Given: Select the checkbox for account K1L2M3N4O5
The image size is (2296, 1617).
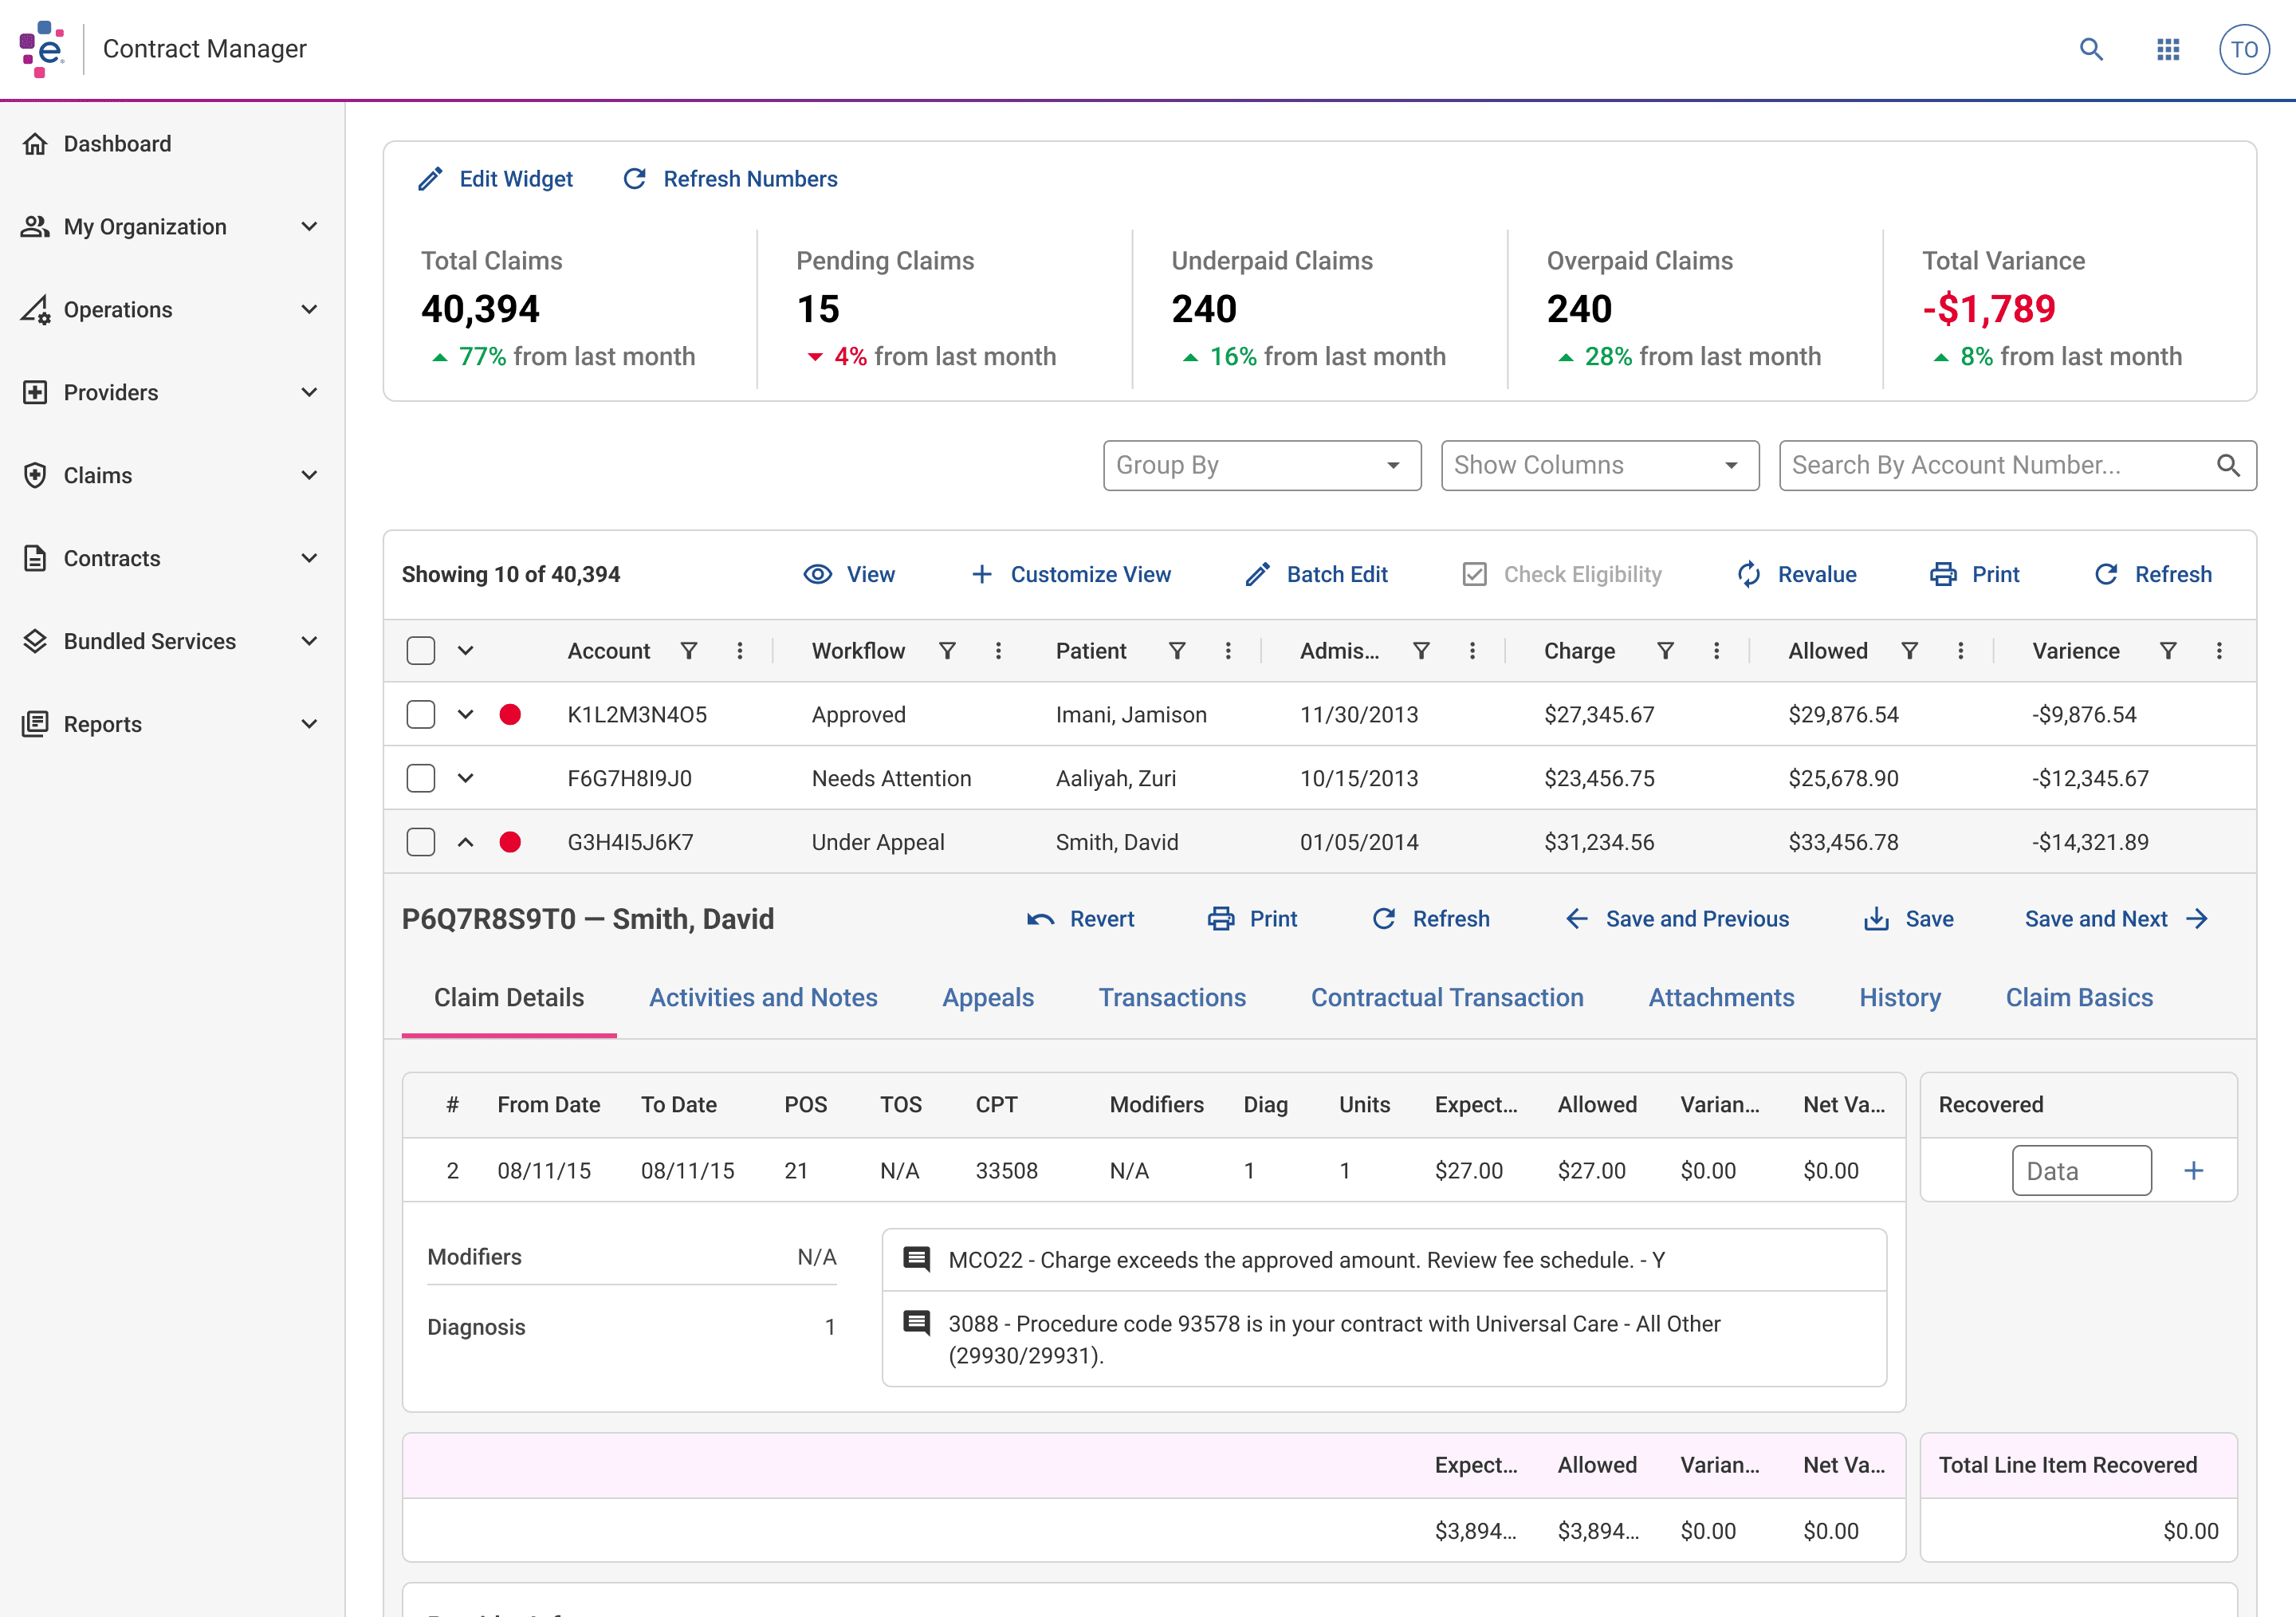Looking at the screenshot, I should pyautogui.click(x=421, y=714).
